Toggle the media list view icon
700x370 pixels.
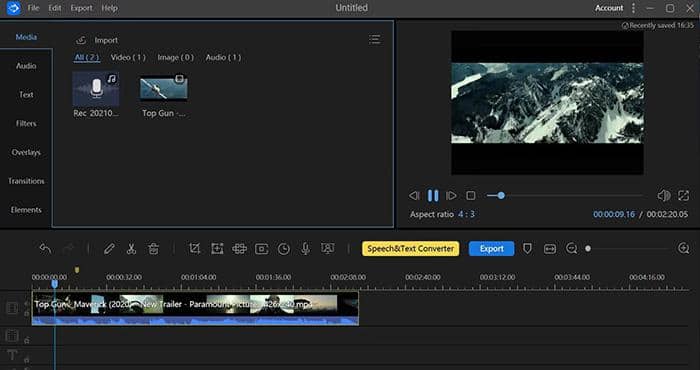(375, 40)
